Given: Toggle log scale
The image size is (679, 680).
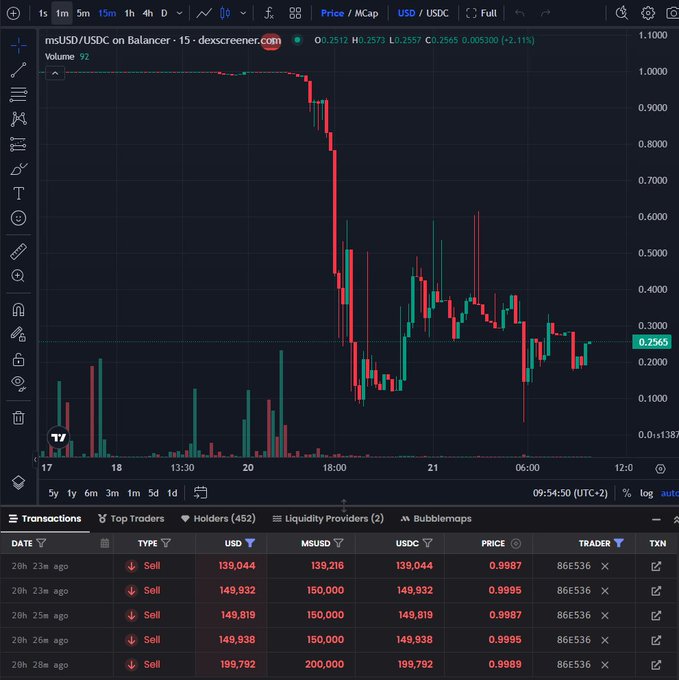Looking at the screenshot, I should [646, 493].
